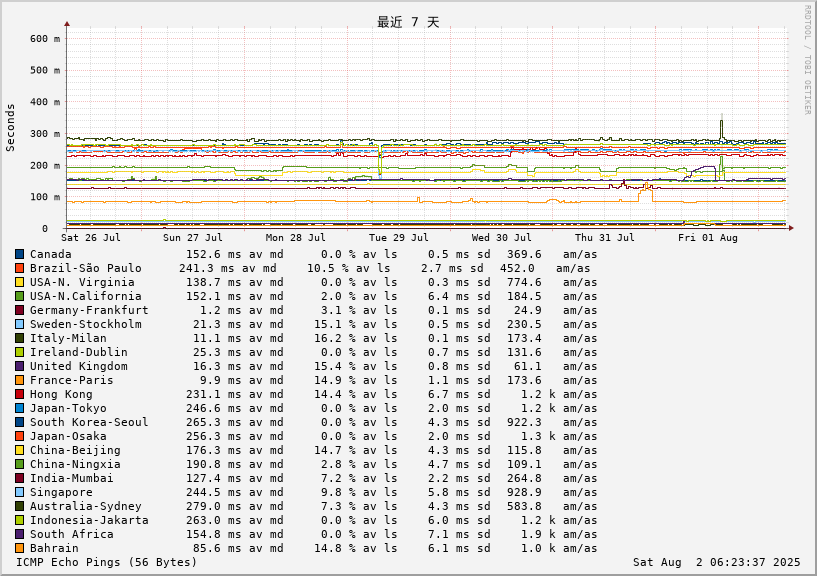This screenshot has width=817, height=576.
Task: Click the "Thu 31 Jul" x-axis date
Action: click(x=605, y=238)
